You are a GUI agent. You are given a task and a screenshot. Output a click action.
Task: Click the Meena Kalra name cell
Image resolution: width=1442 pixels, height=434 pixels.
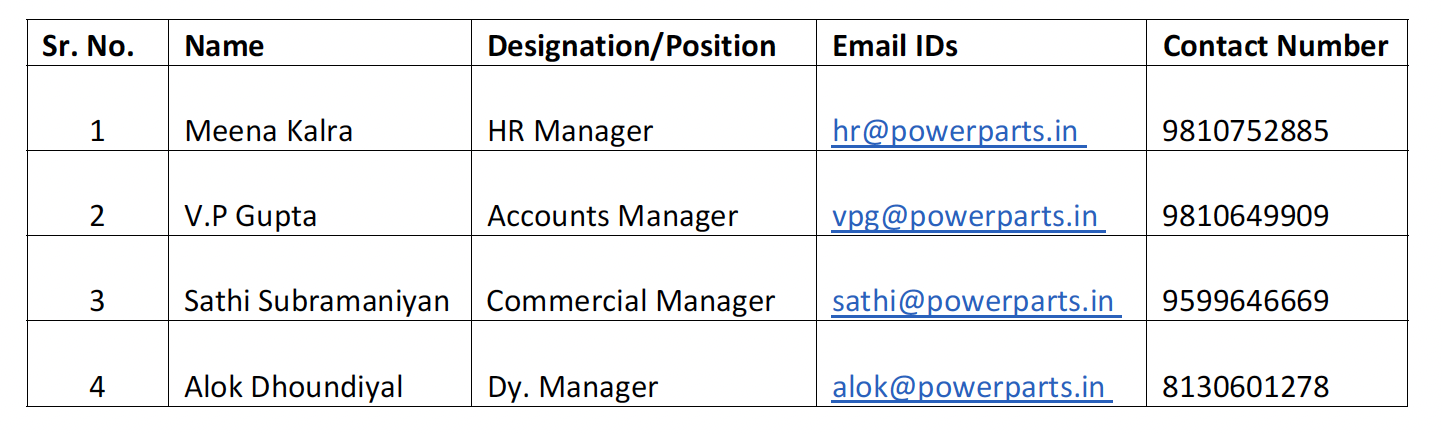(269, 131)
